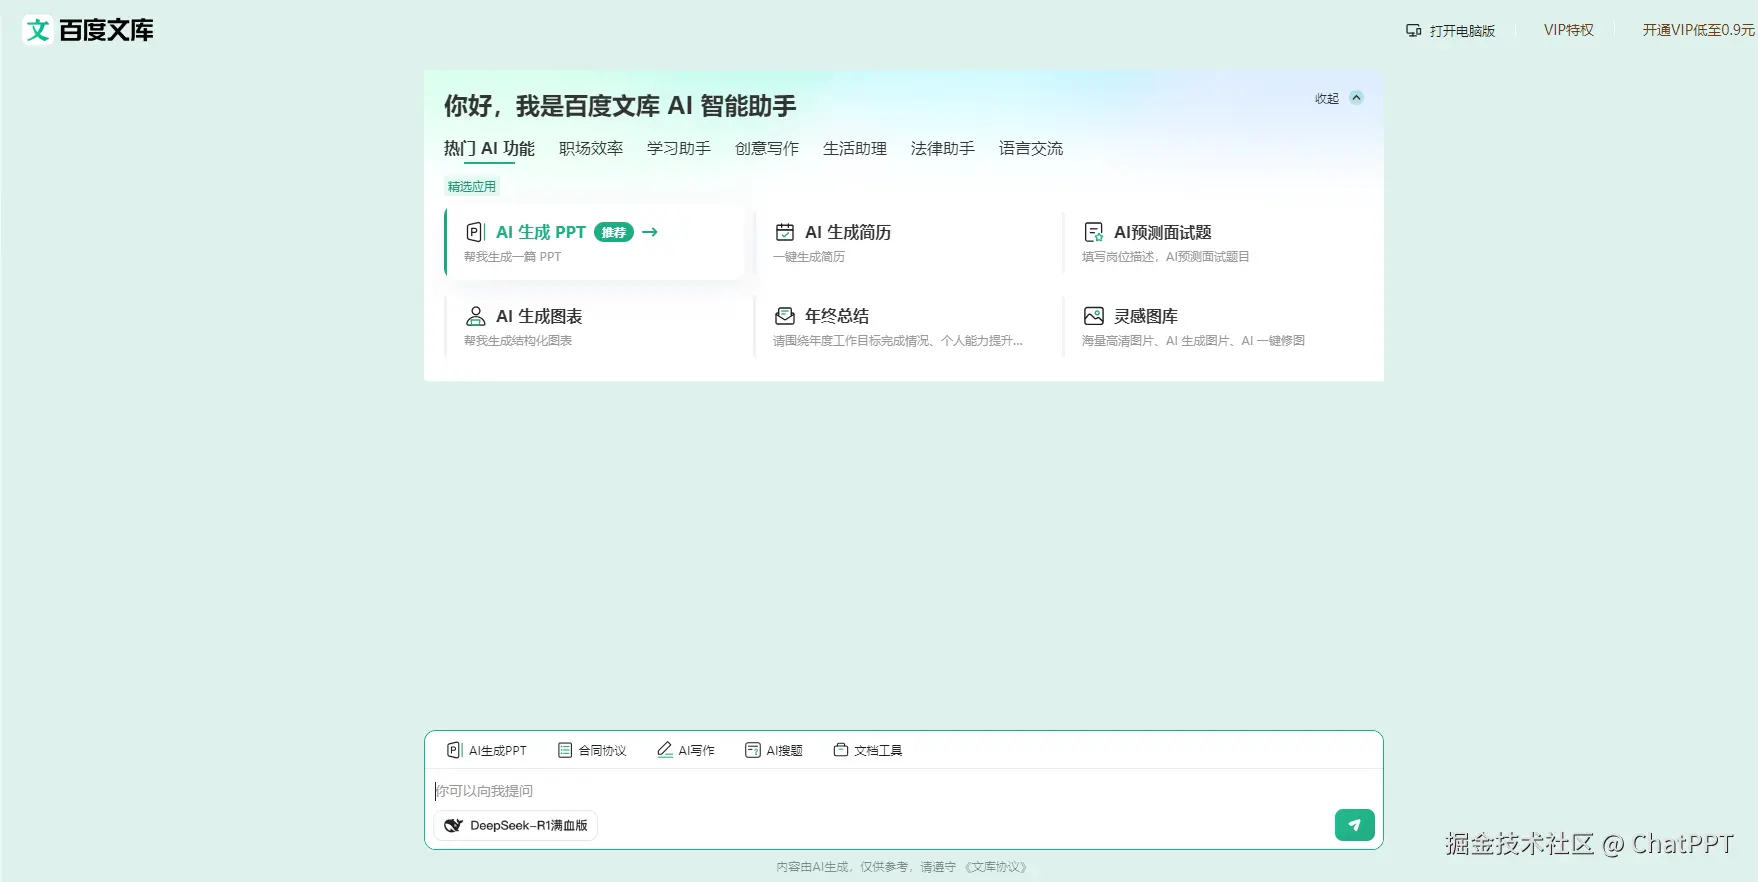Click the AI 生成图表 title text

point(539,316)
